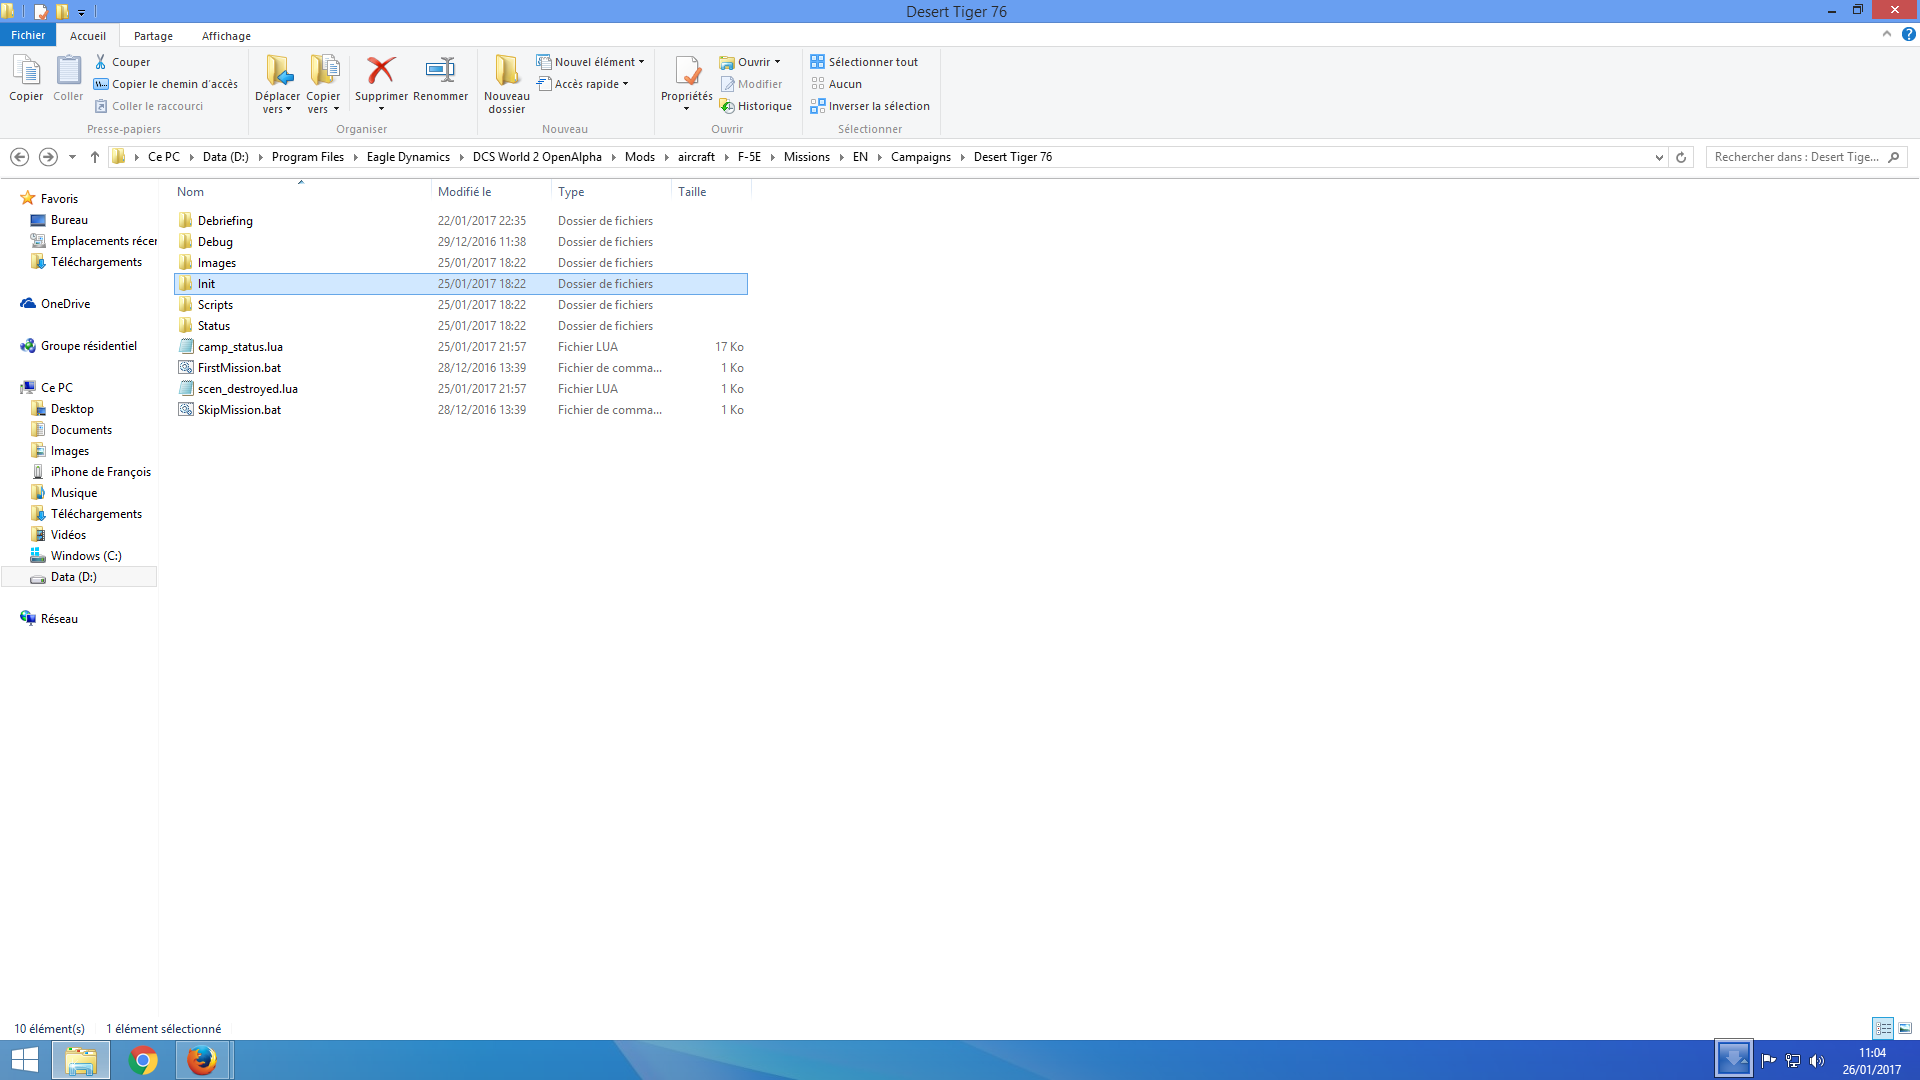Switch to the Affichage ribbon tab
1920x1080 pixels.
pos(226,36)
